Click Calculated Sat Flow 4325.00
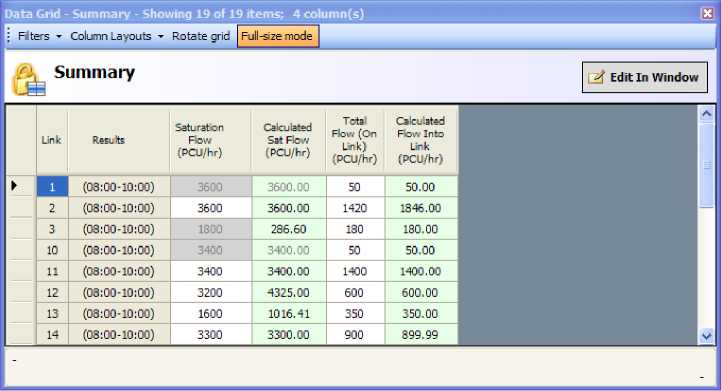Image resolution: width=721 pixels, height=391 pixels. pos(289,293)
